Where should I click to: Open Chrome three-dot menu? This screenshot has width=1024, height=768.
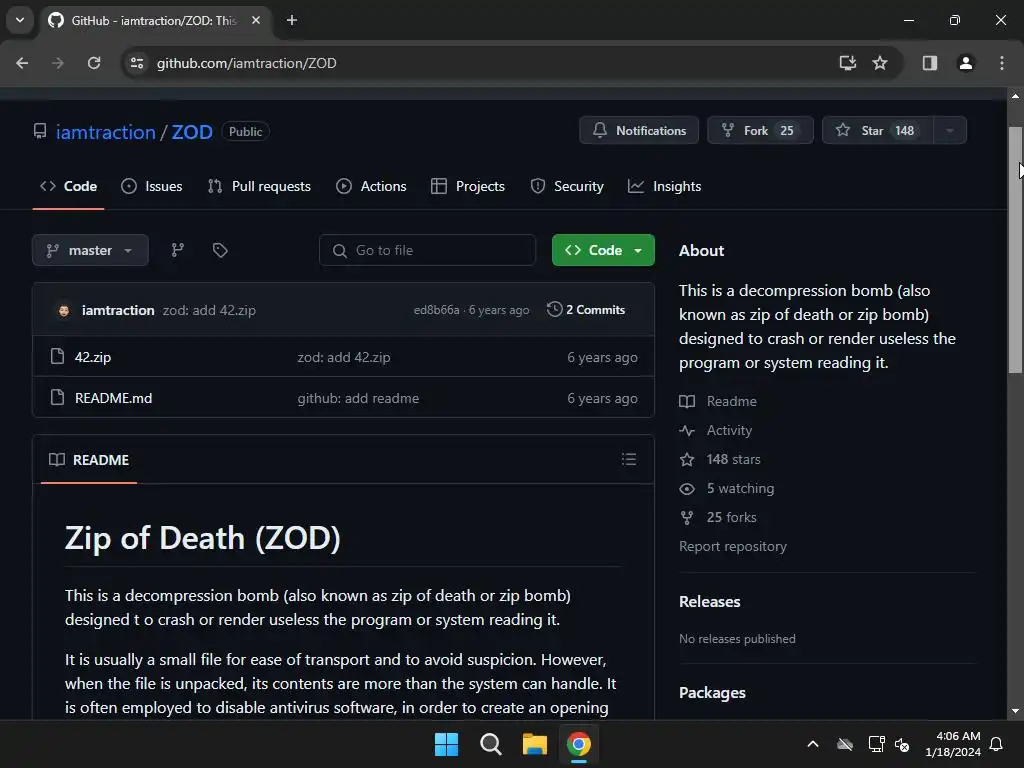[x=1002, y=63]
